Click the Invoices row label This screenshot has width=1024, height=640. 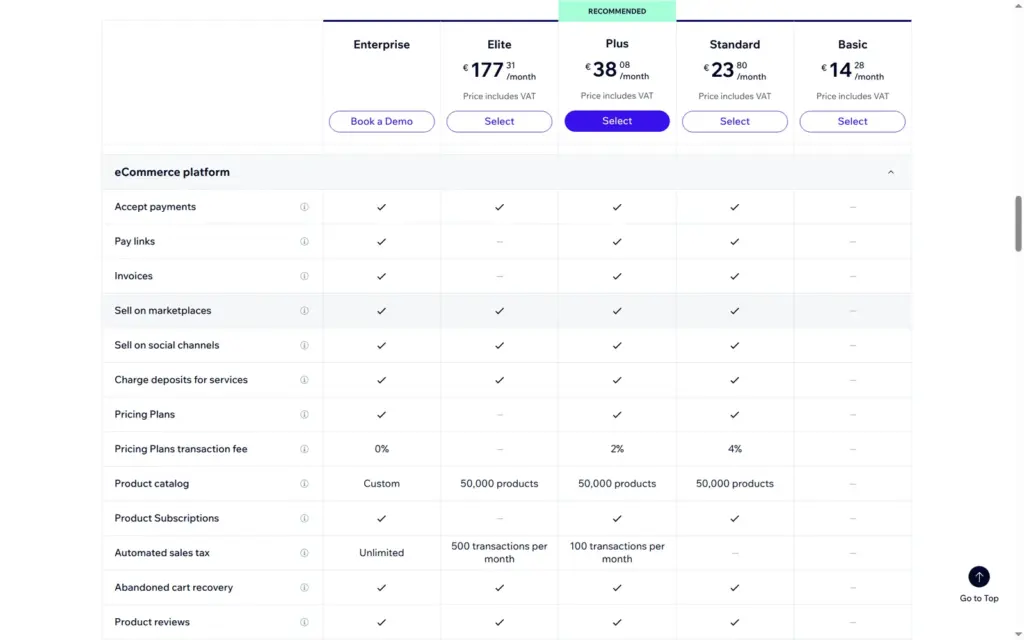tap(133, 276)
